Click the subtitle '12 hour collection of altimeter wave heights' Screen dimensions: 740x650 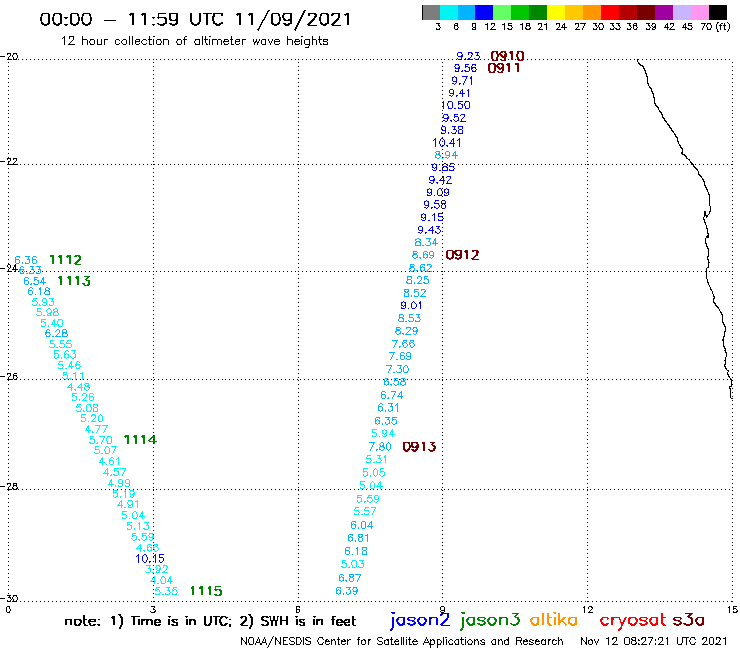coord(194,41)
